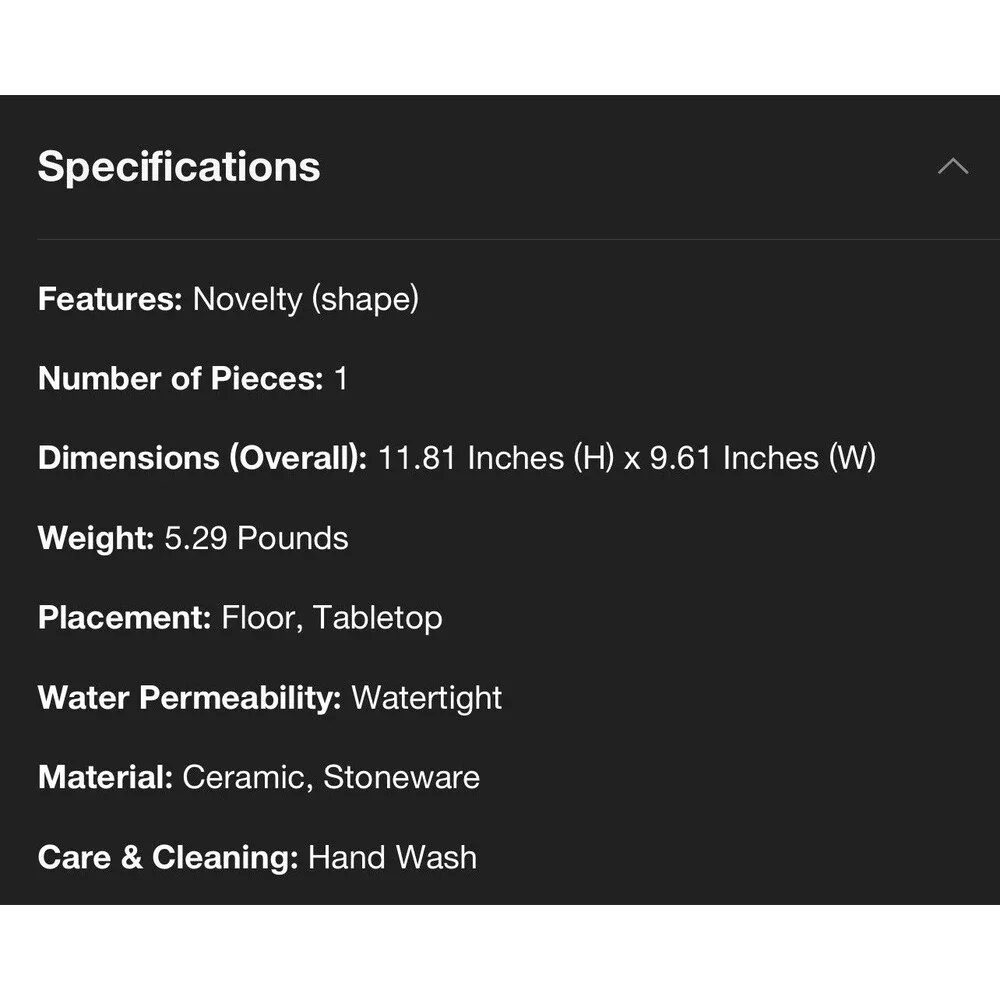Select the Water Permeability label
This screenshot has width=1000, height=1000.
tap(190, 698)
